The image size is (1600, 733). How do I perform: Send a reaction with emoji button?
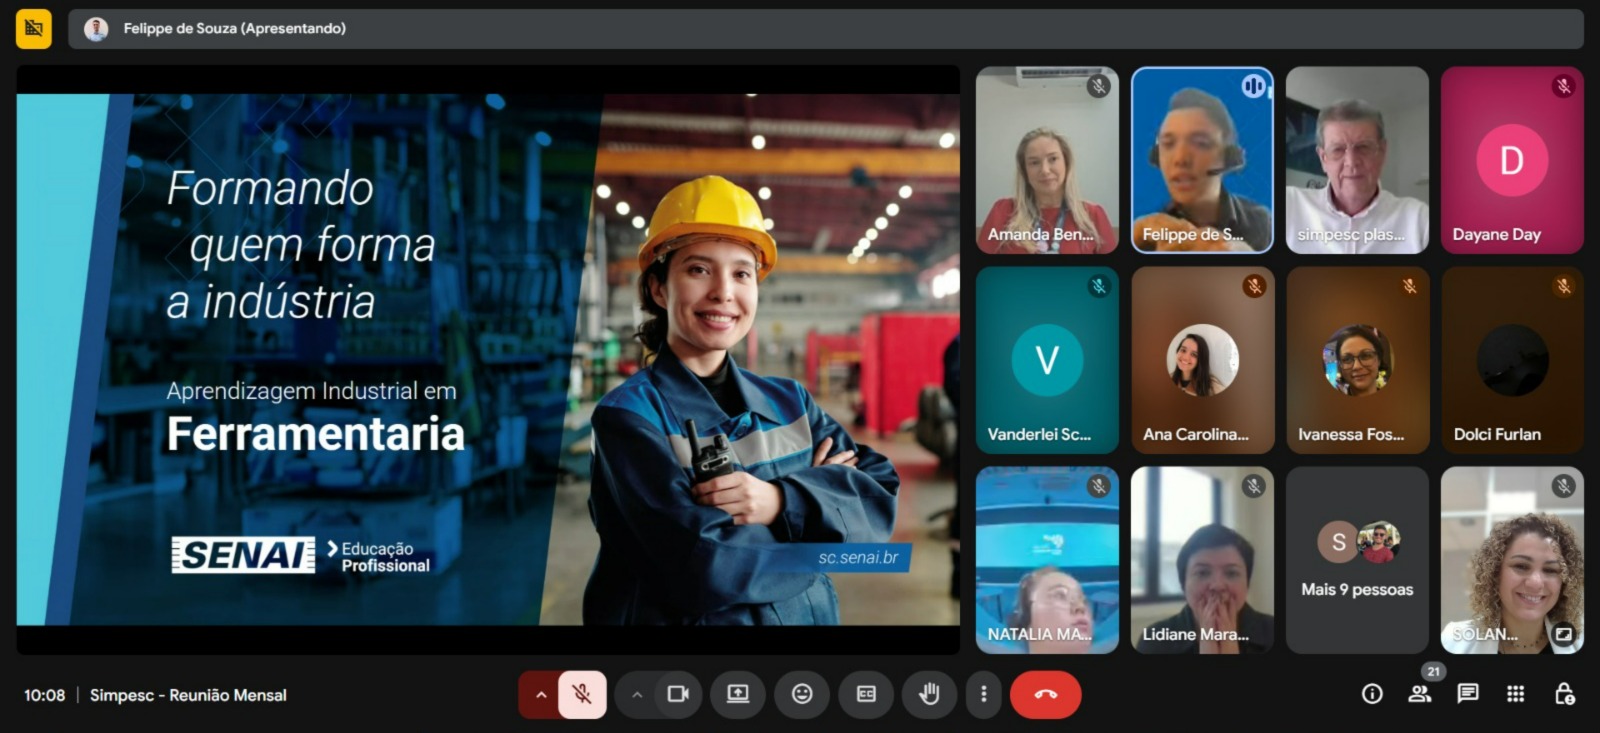pyautogui.click(x=802, y=694)
